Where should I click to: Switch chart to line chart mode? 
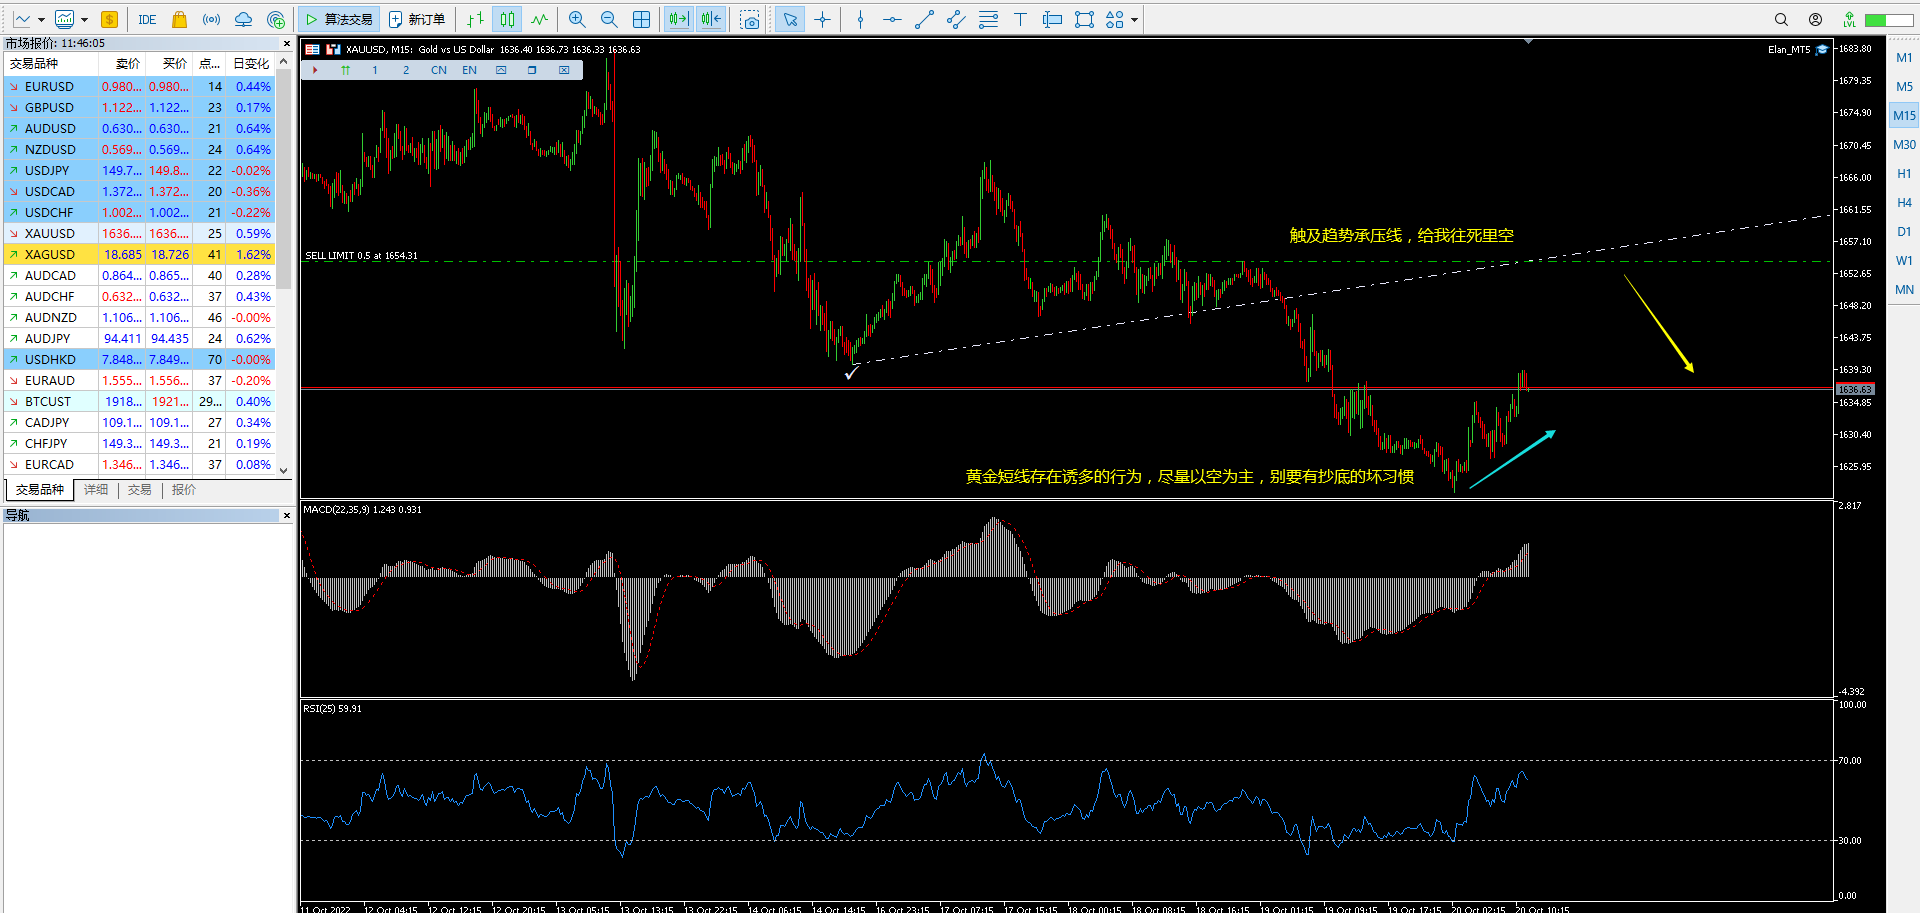pos(540,19)
